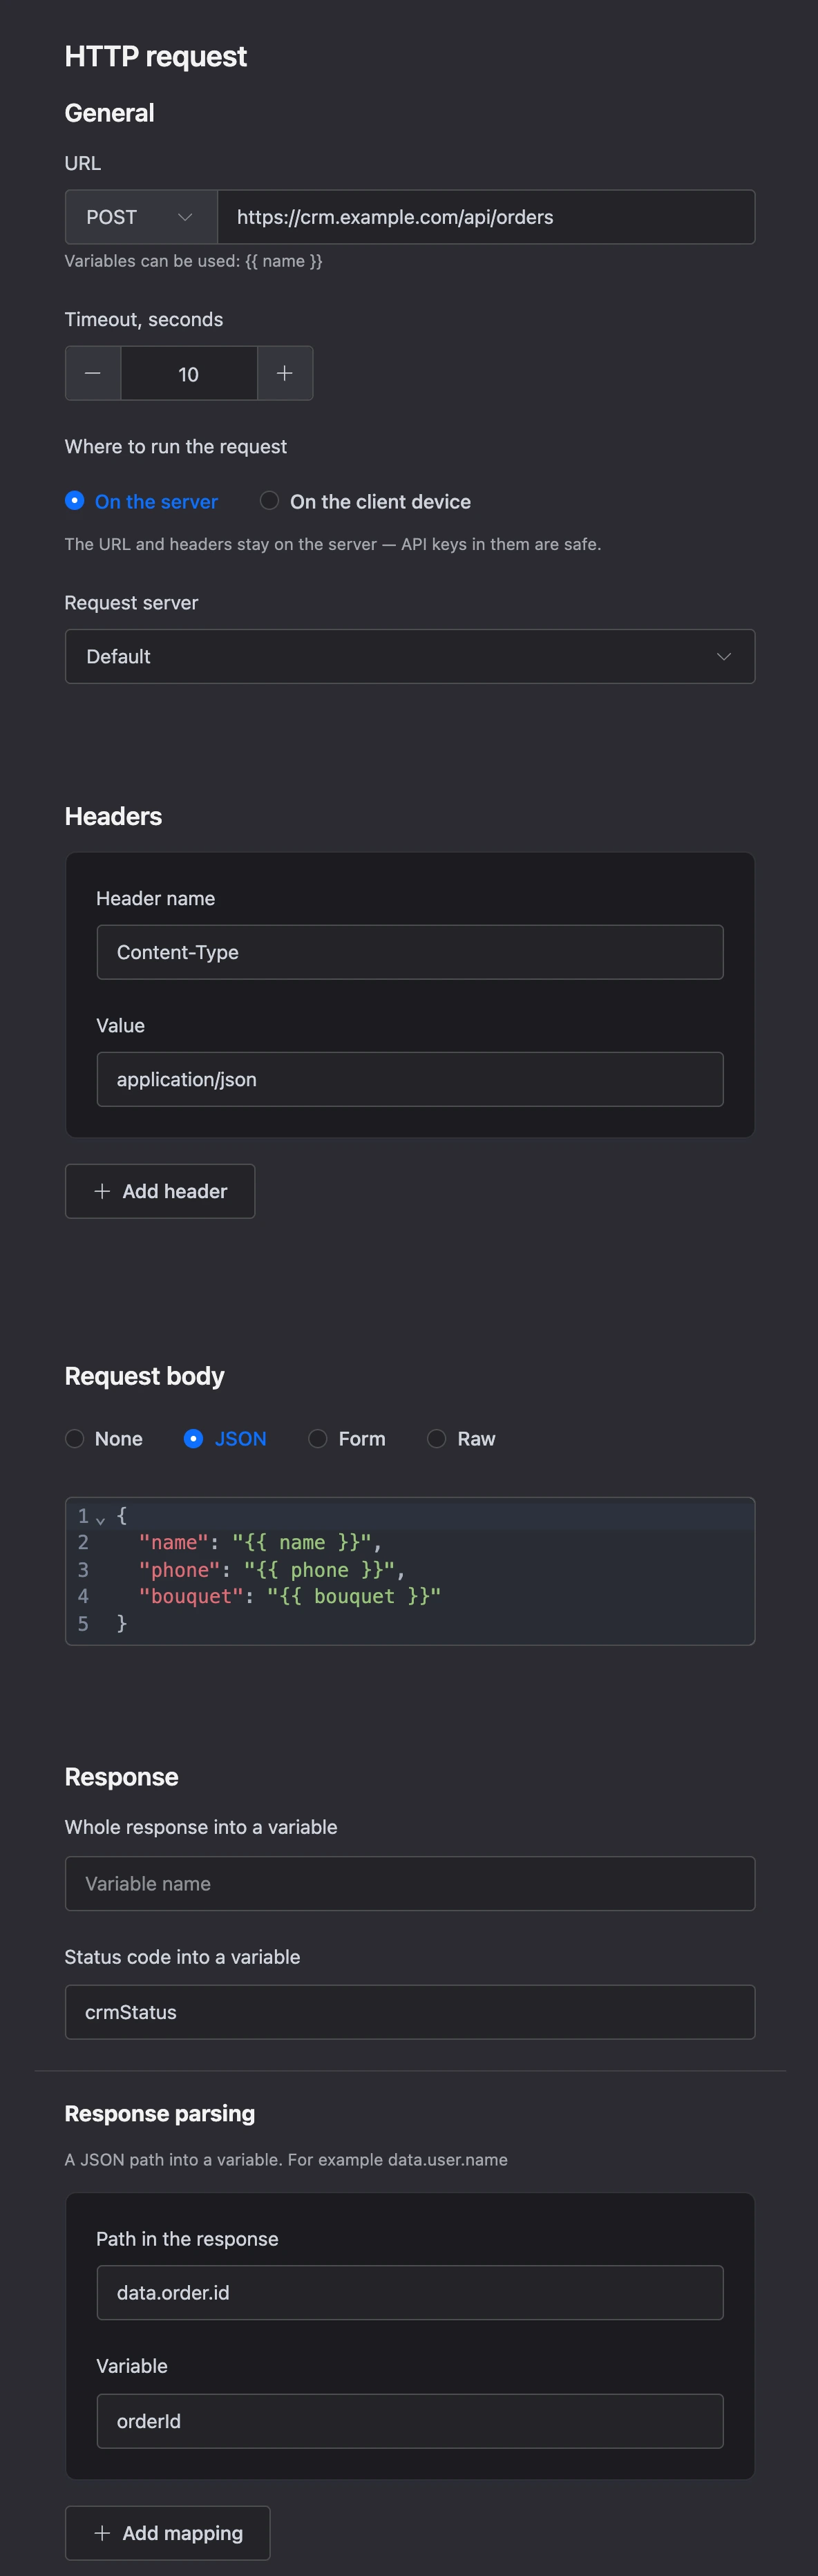Click the whole response Variable name field
The image size is (818, 2576).
click(x=410, y=1883)
